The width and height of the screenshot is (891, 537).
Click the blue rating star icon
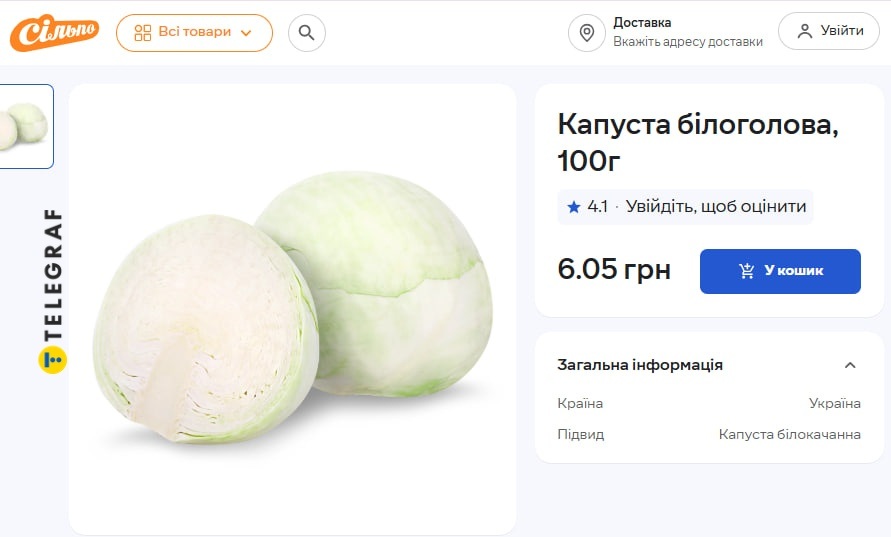574,207
